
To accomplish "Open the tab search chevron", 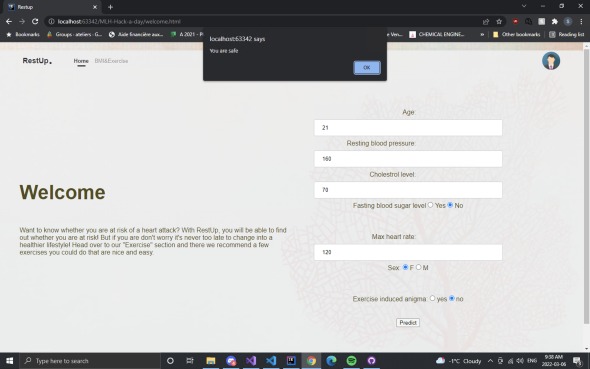I will [524, 6].
